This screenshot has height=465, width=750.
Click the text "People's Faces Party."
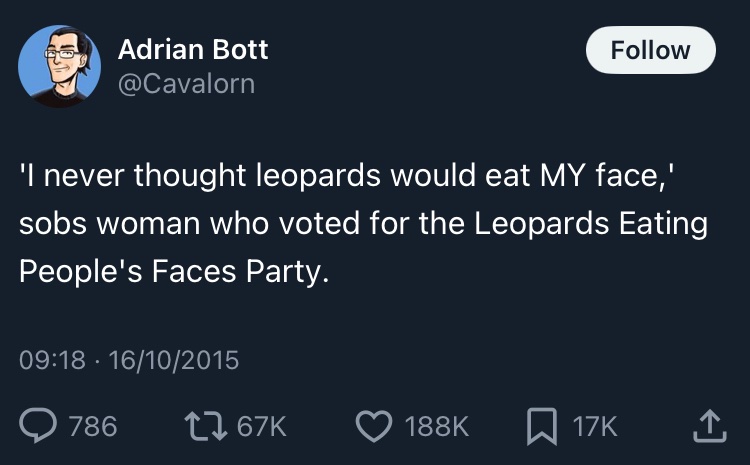[x=173, y=270]
